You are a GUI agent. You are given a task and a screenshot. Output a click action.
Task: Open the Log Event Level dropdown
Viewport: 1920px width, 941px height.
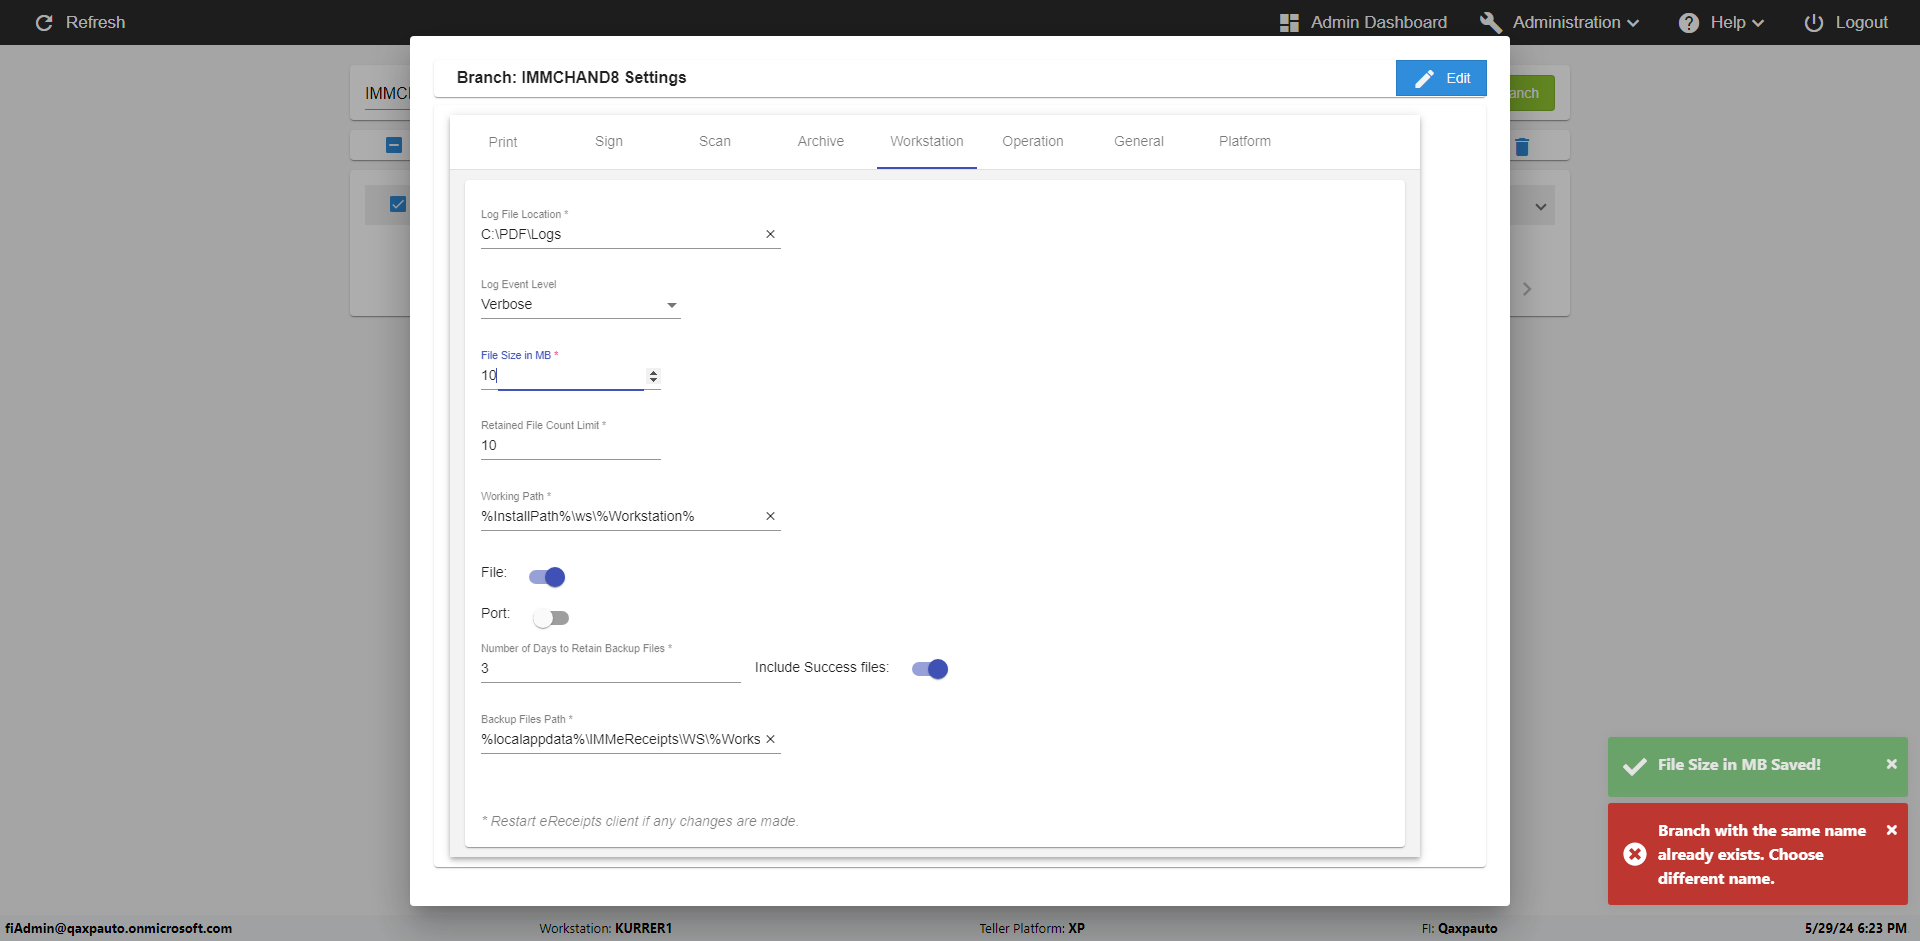[580, 305]
